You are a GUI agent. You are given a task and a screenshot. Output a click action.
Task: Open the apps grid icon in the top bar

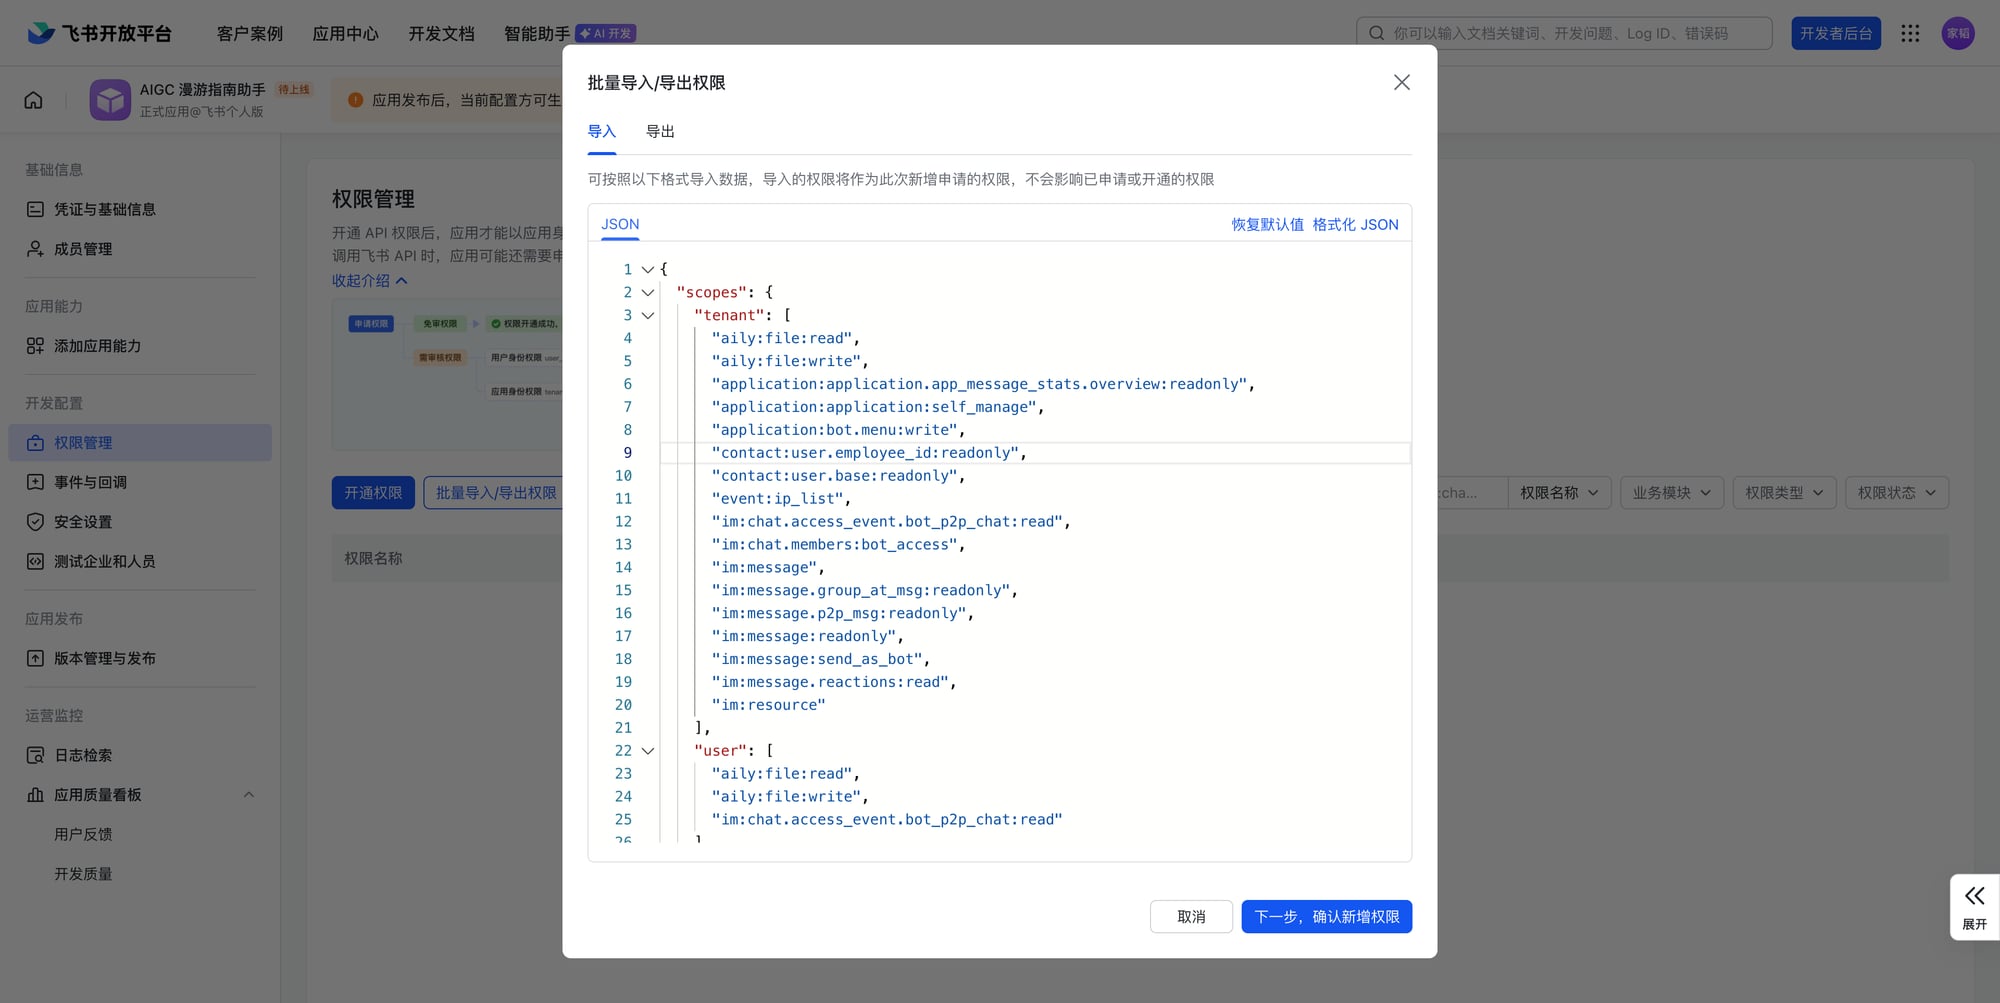point(1910,34)
